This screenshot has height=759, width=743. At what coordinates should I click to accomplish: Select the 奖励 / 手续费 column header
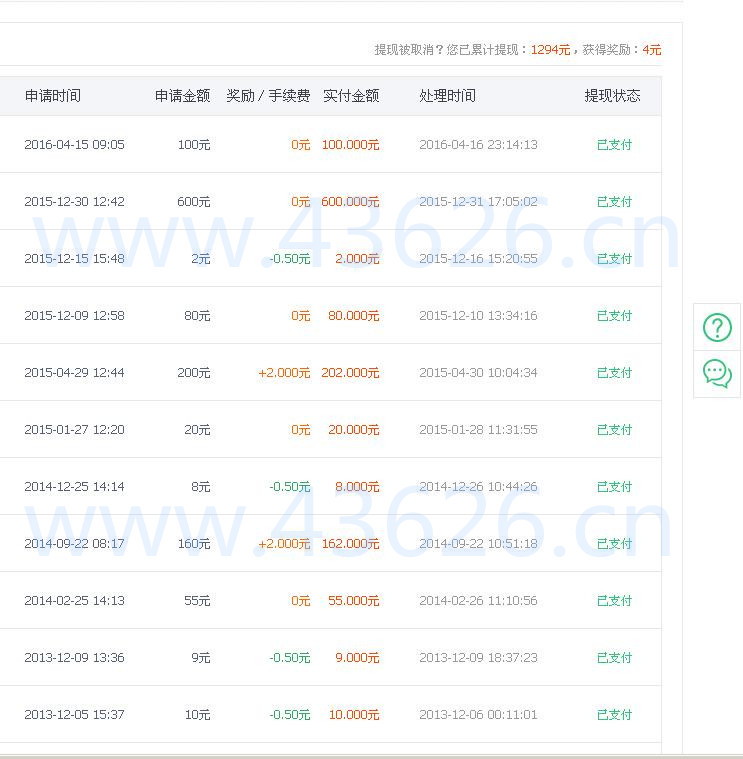tap(268, 96)
